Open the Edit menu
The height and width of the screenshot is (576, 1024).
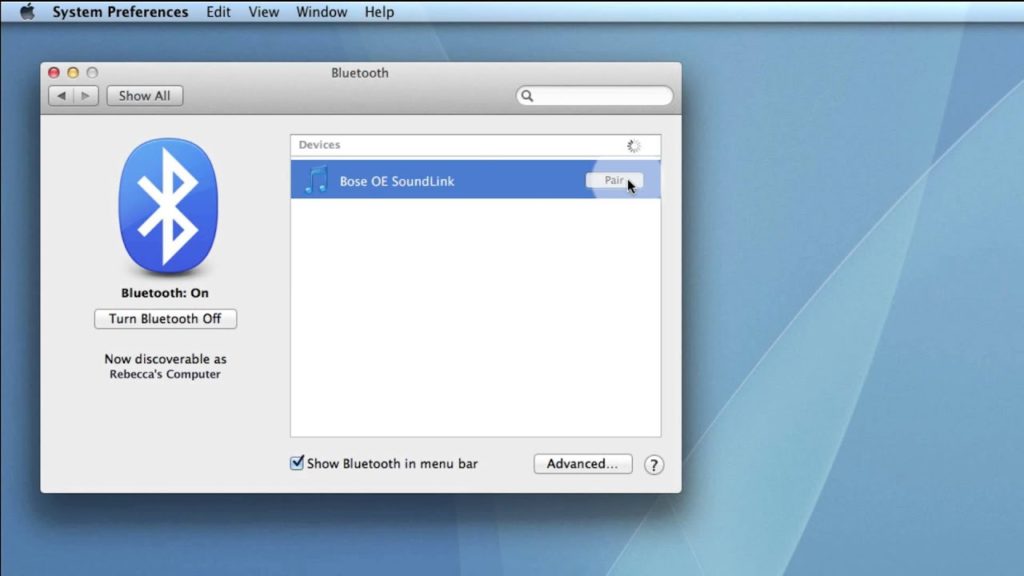218,12
